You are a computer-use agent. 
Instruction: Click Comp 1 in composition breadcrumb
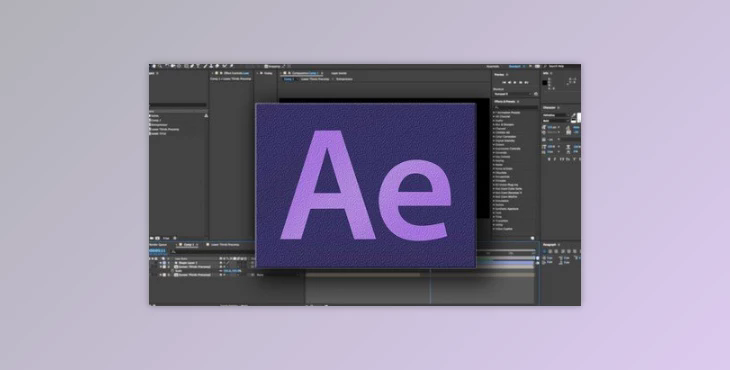pos(289,79)
